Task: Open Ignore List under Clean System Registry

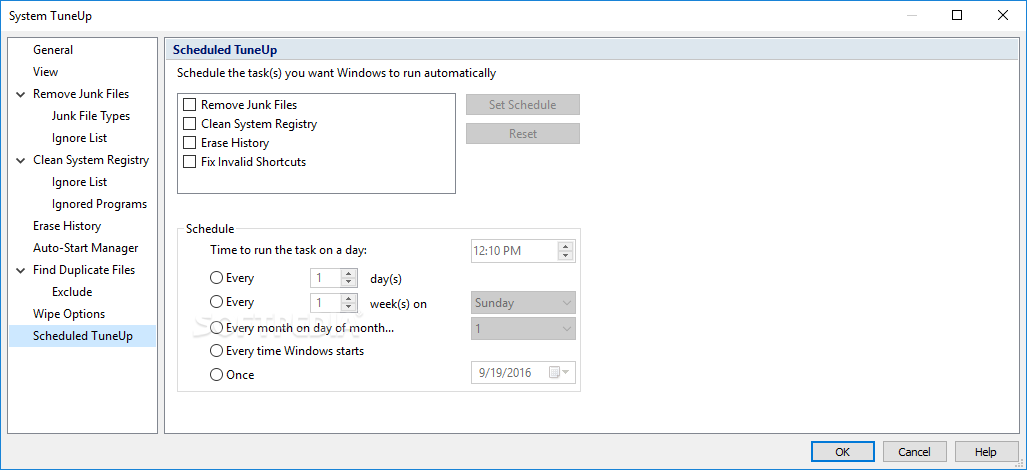Action: point(79,182)
